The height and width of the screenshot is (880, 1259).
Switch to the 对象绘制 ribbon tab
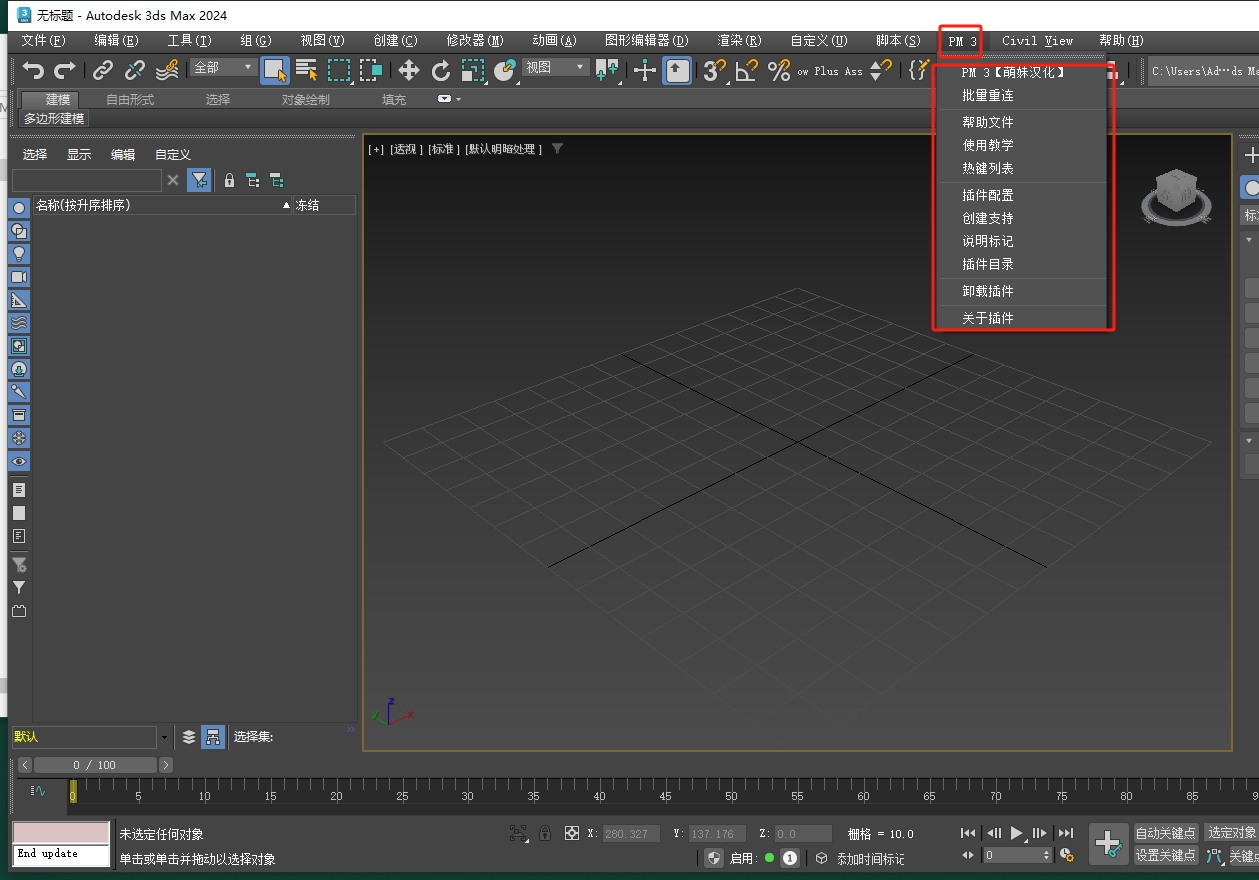[305, 100]
